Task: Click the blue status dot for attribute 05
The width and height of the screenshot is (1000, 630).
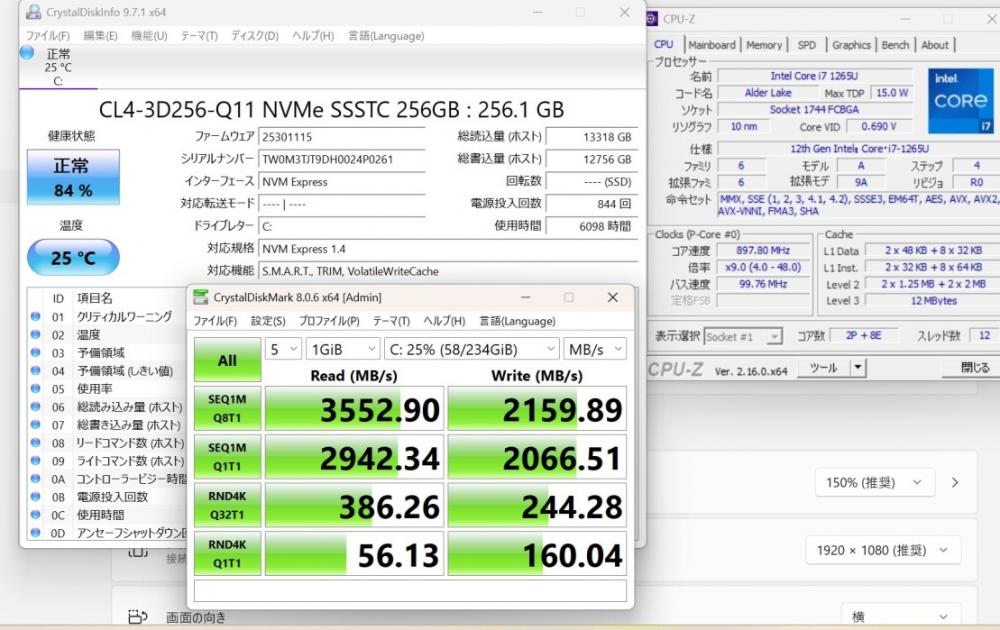Action: coord(35,389)
